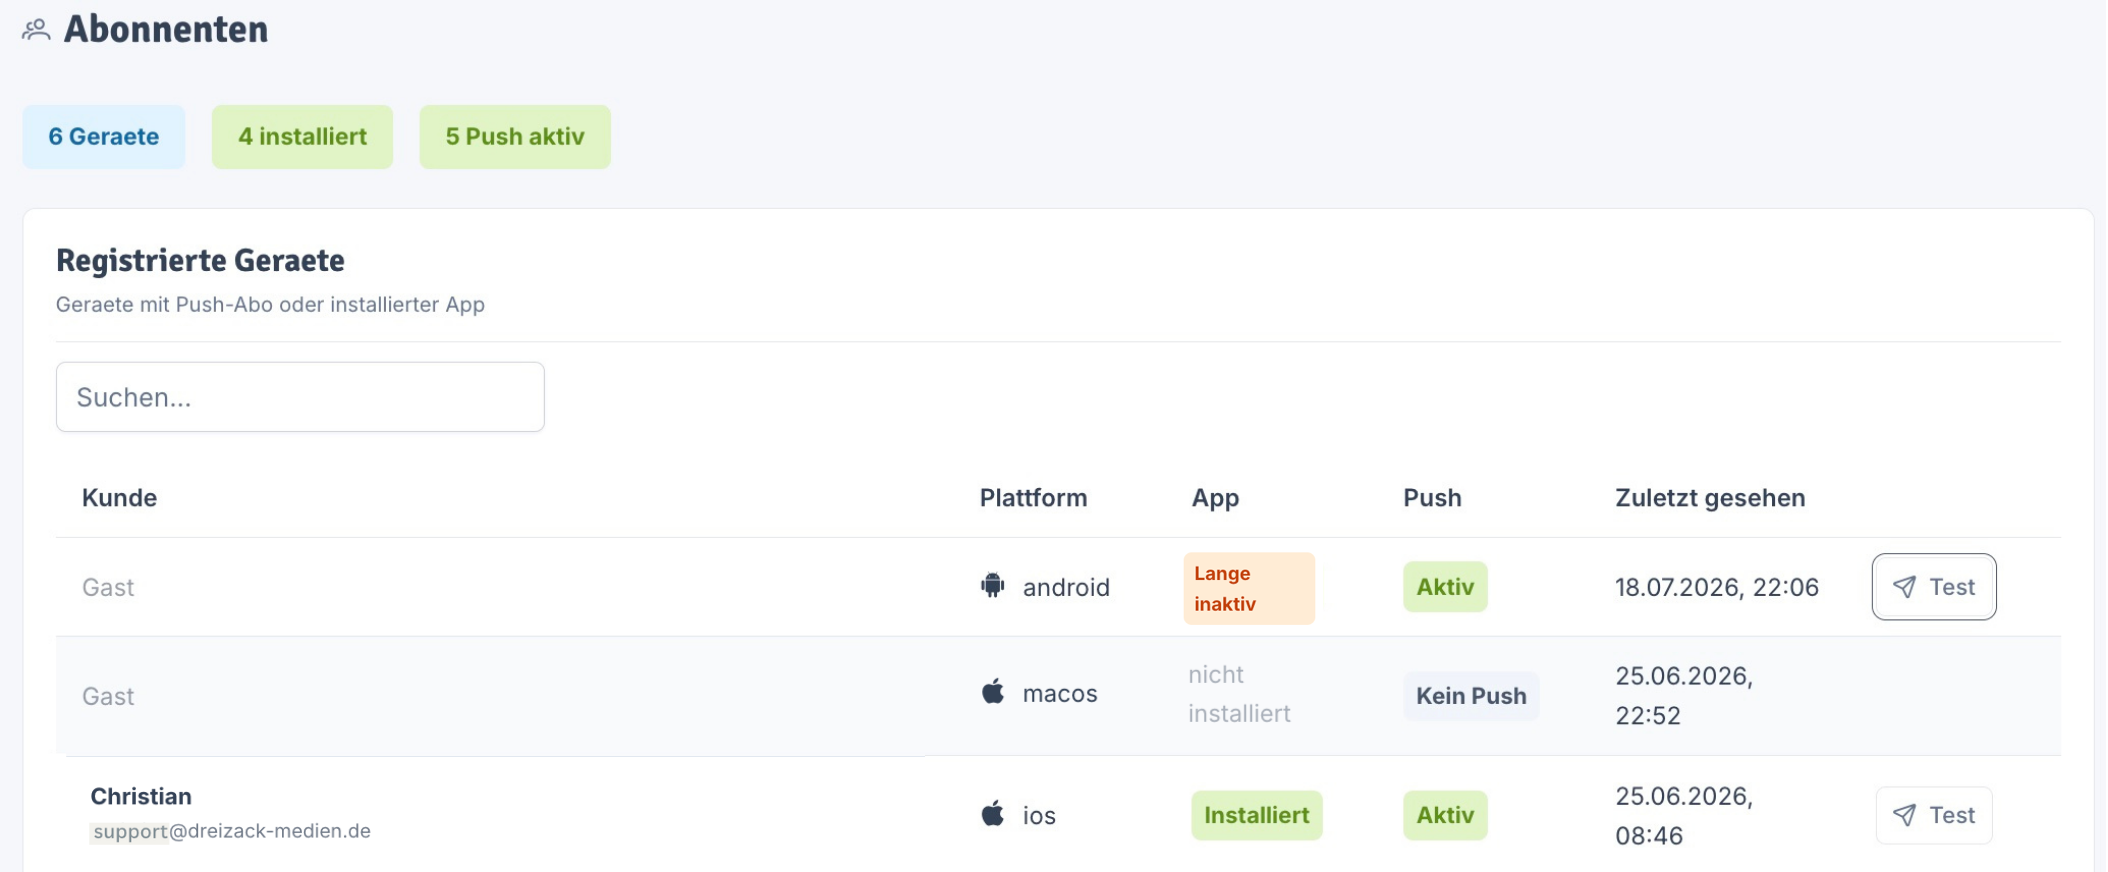Screen dimensions: 2108x872
Task: Click the Registrierte Geraete heading
Action: (200, 260)
